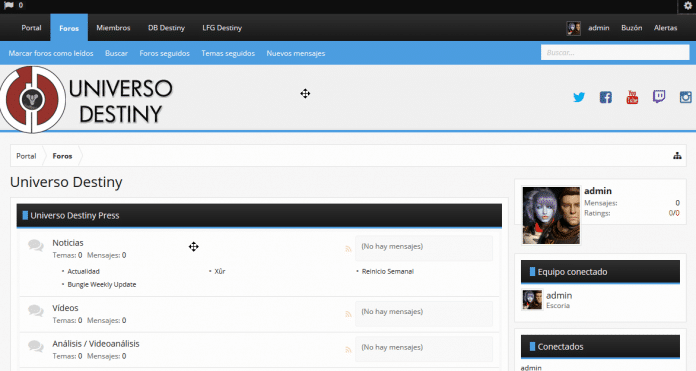Open the Vídeos RSS feed icon
This screenshot has width=696, height=371.
coord(348,314)
